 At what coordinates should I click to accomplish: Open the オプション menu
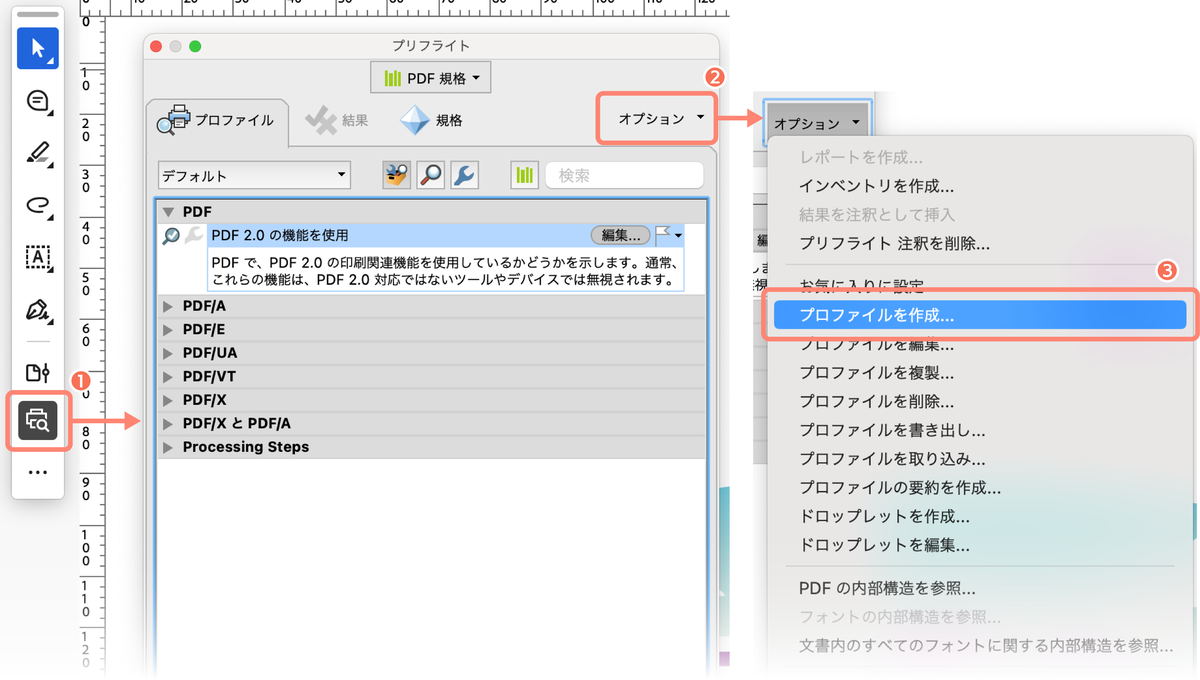click(x=656, y=117)
